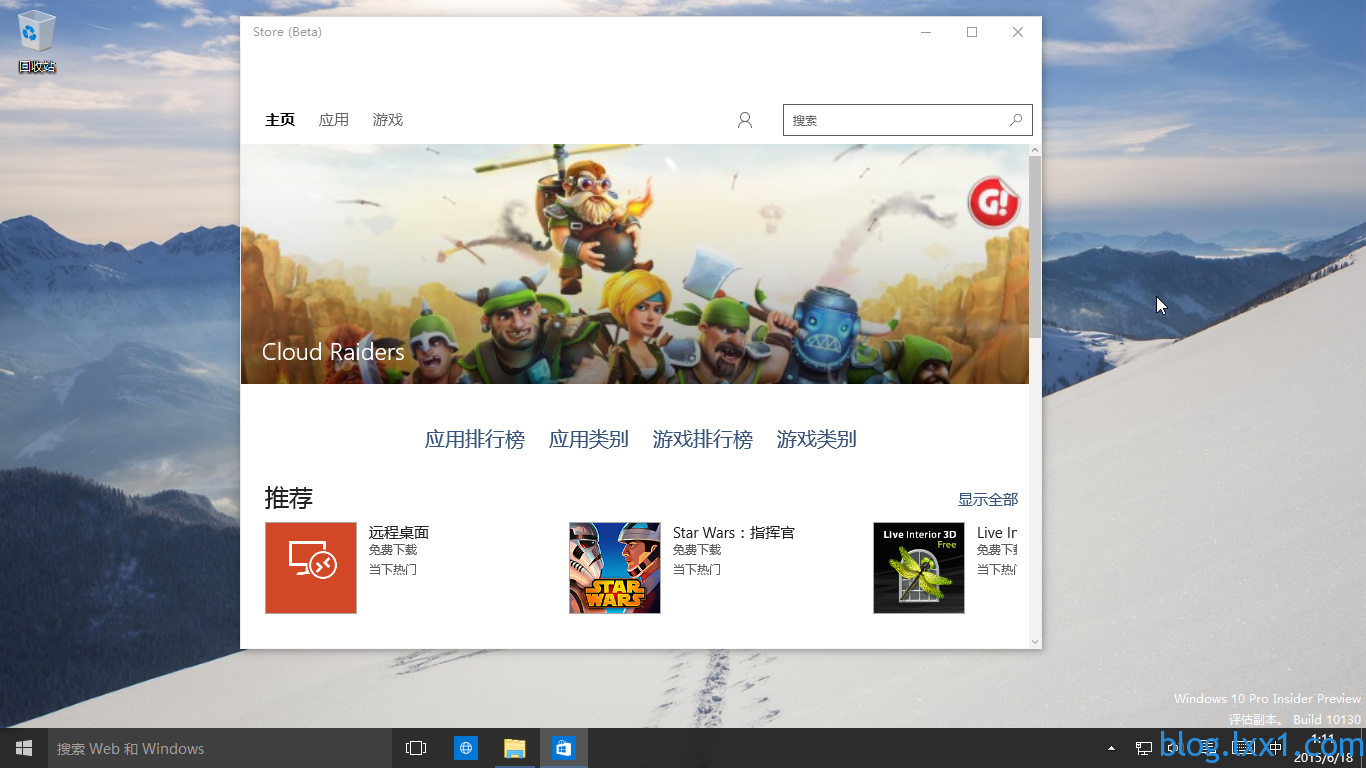Image resolution: width=1366 pixels, height=768 pixels.
Task: Open the 远程桌面 app tile icon
Action: pos(311,568)
